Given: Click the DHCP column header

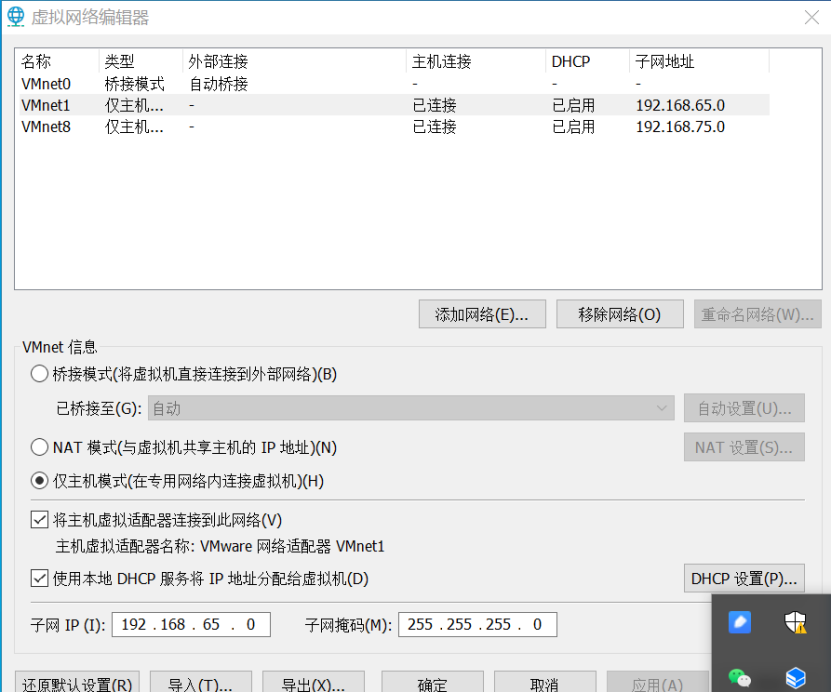Looking at the screenshot, I should [588, 61].
